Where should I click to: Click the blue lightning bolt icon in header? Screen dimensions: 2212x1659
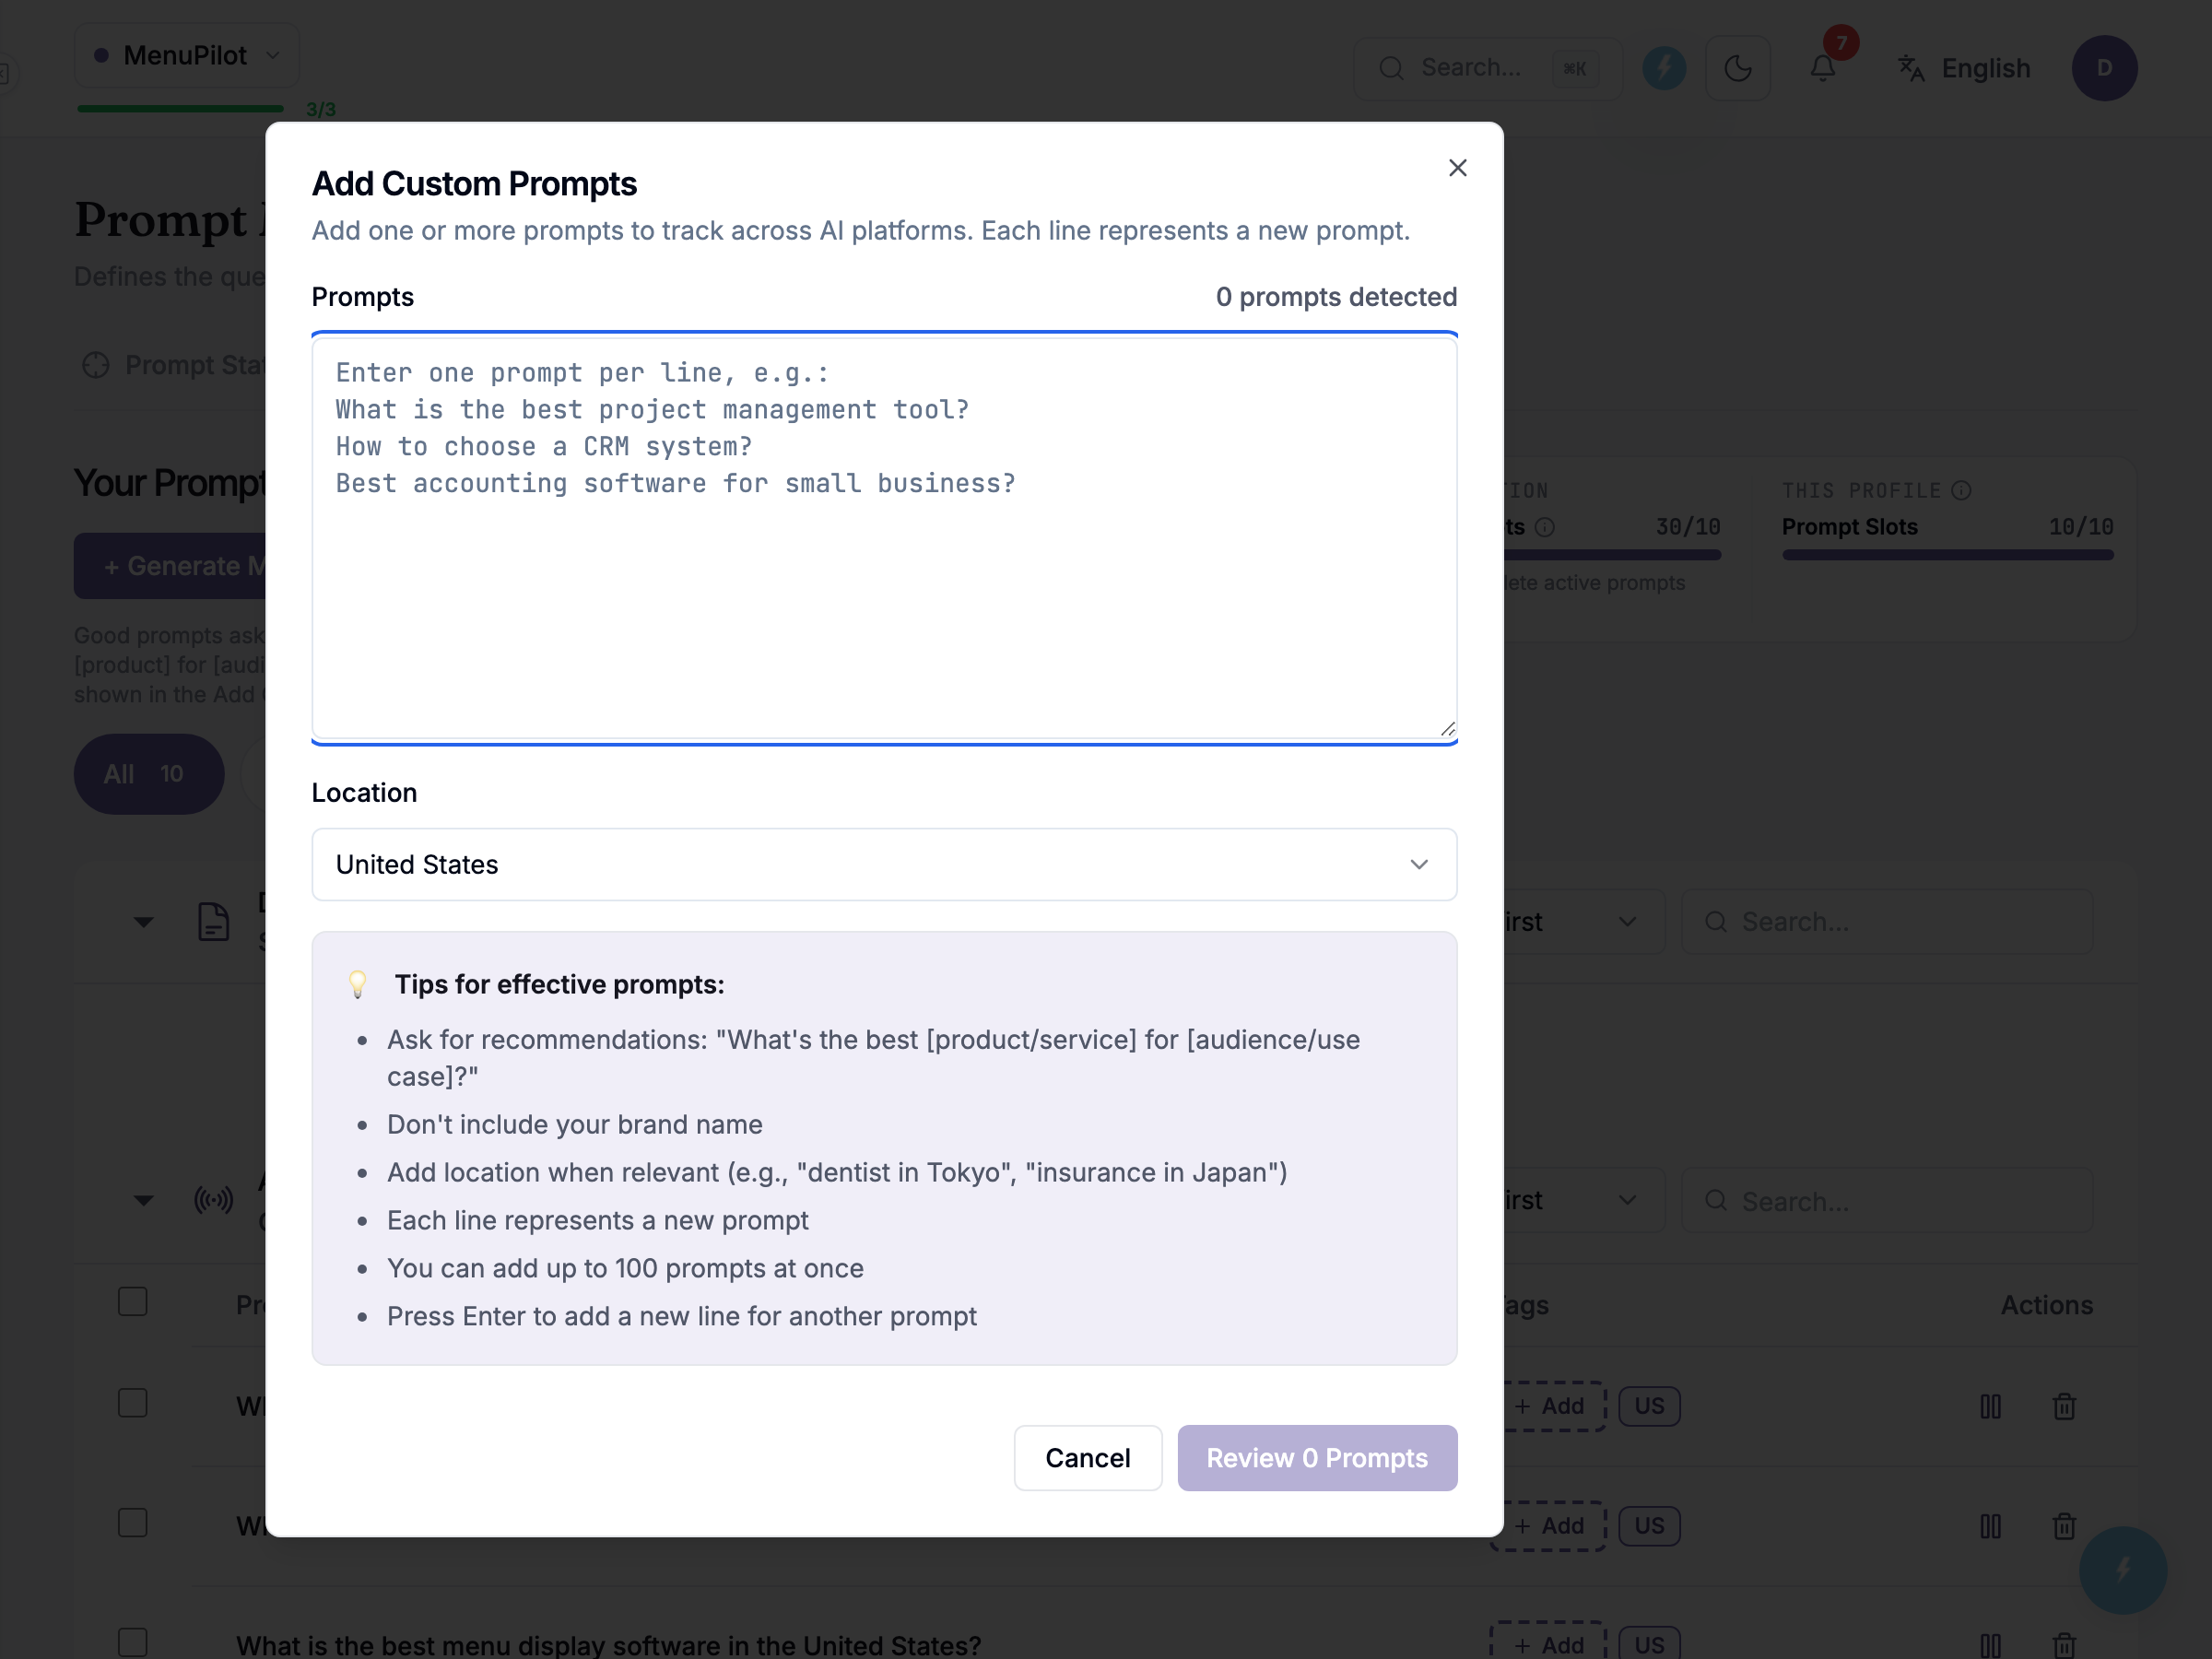point(1664,68)
